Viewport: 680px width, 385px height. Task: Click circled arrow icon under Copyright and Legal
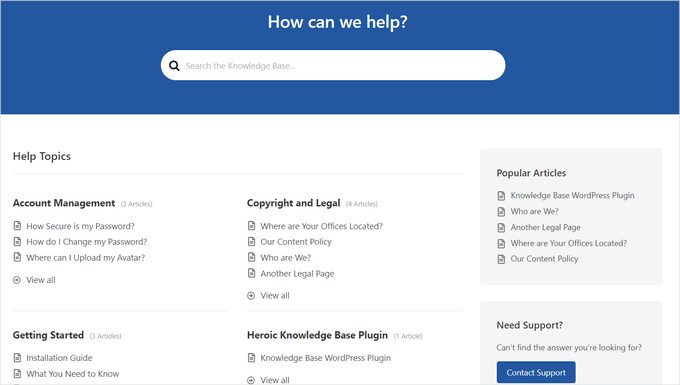251,296
